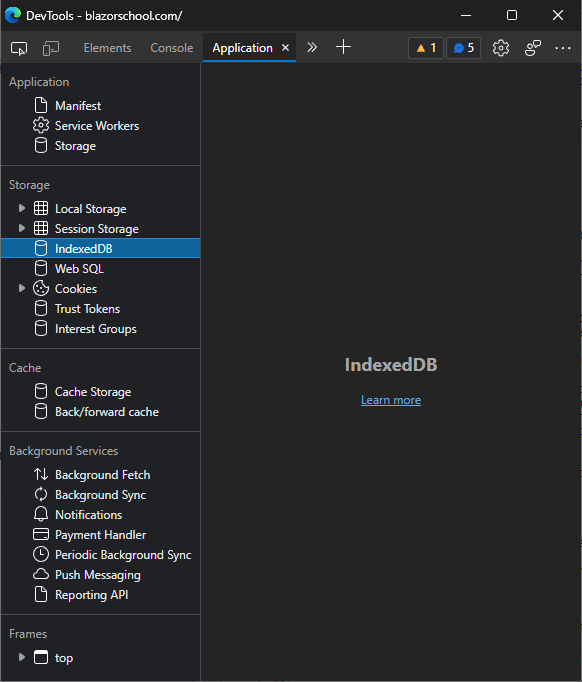This screenshot has height=682, width=582.
Task: Open DevTools settings gear
Action: [x=501, y=48]
